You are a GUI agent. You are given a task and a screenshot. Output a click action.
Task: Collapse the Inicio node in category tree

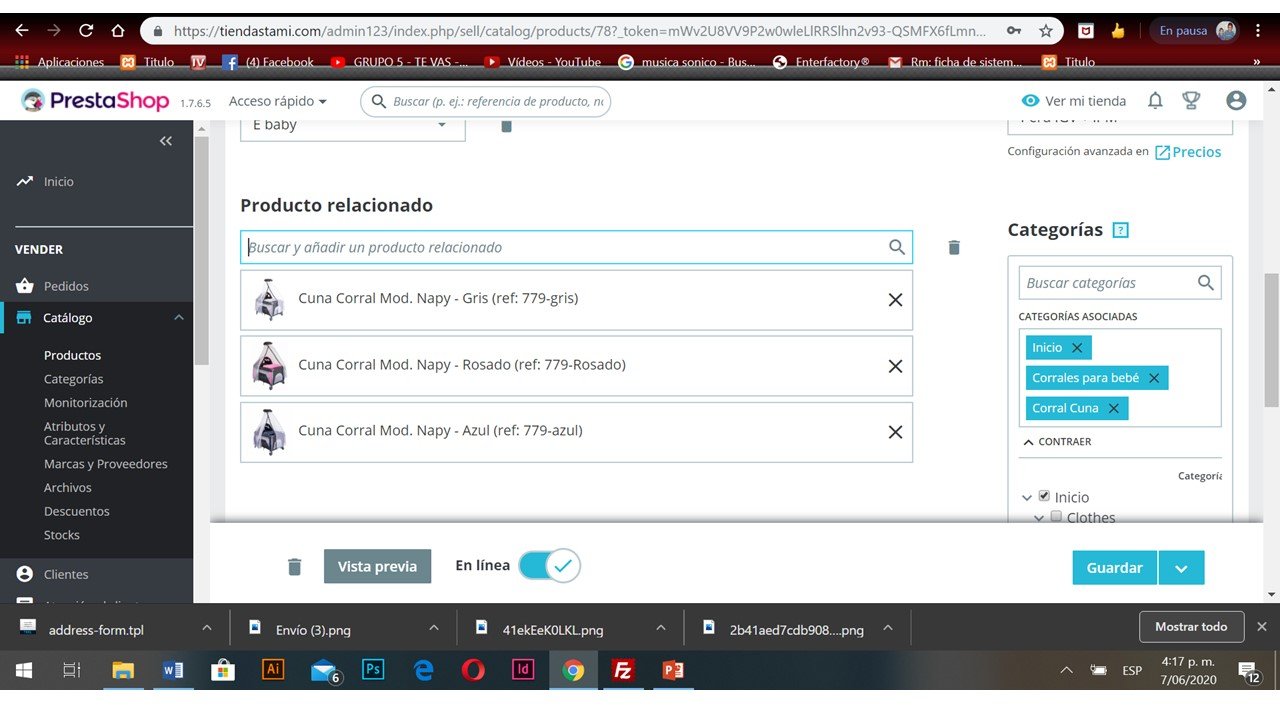click(1027, 497)
